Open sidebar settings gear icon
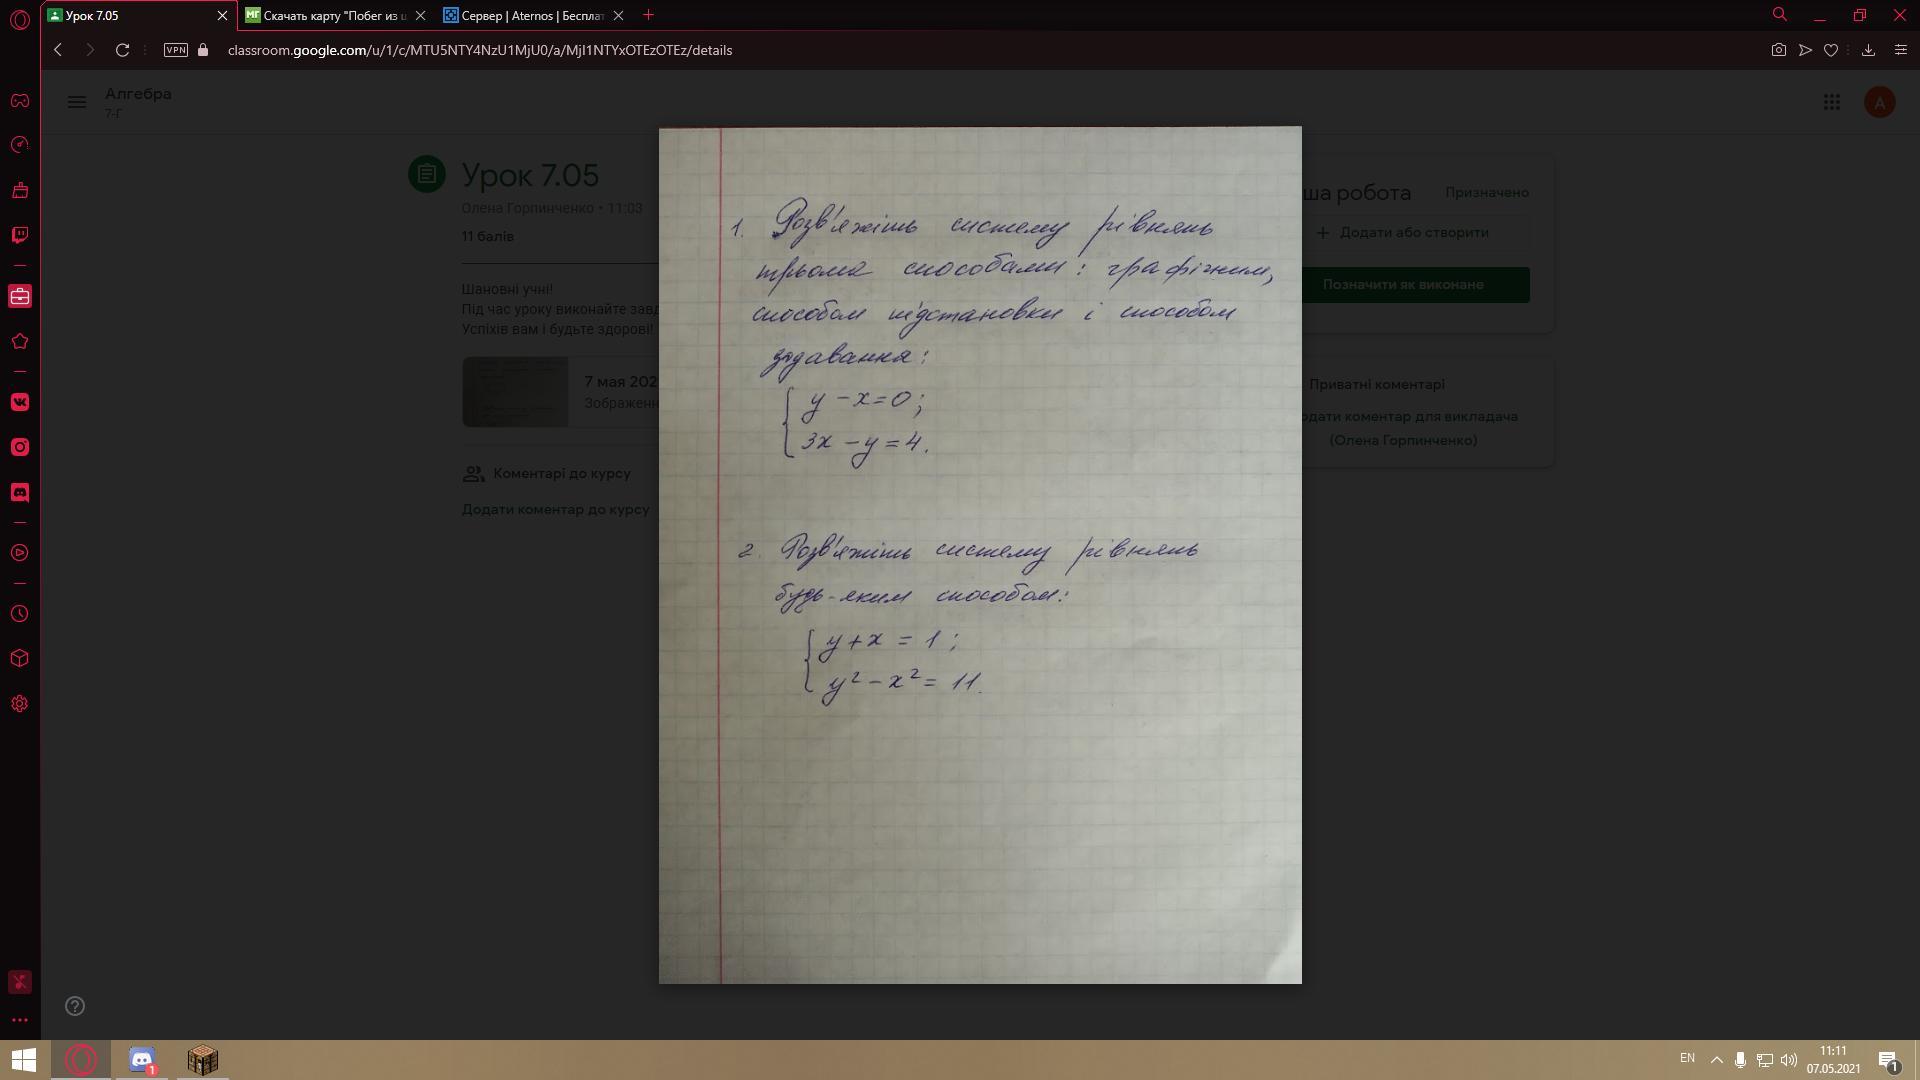The width and height of the screenshot is (1920, 1080). (x=20, y=704)
